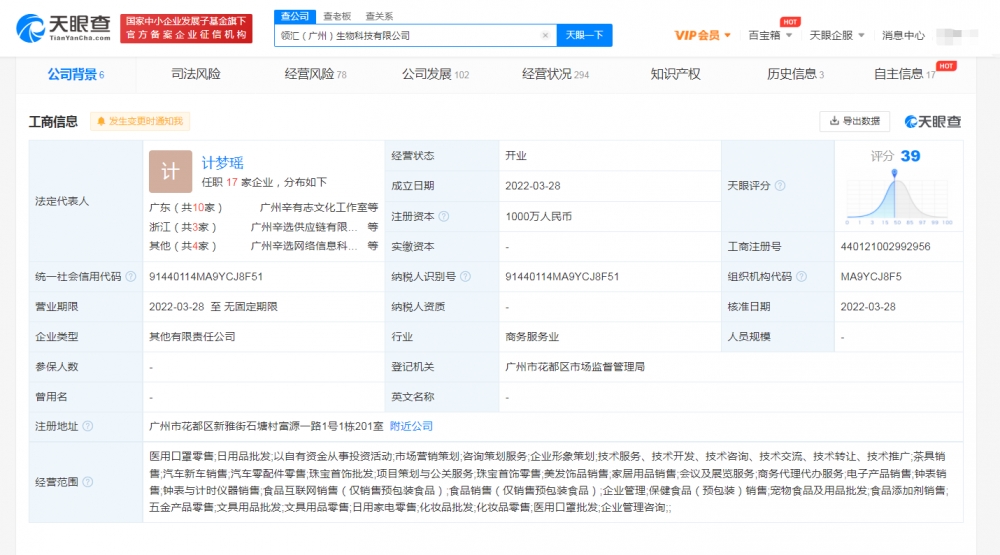Open the 公司背景 tab

click(75, 75)
